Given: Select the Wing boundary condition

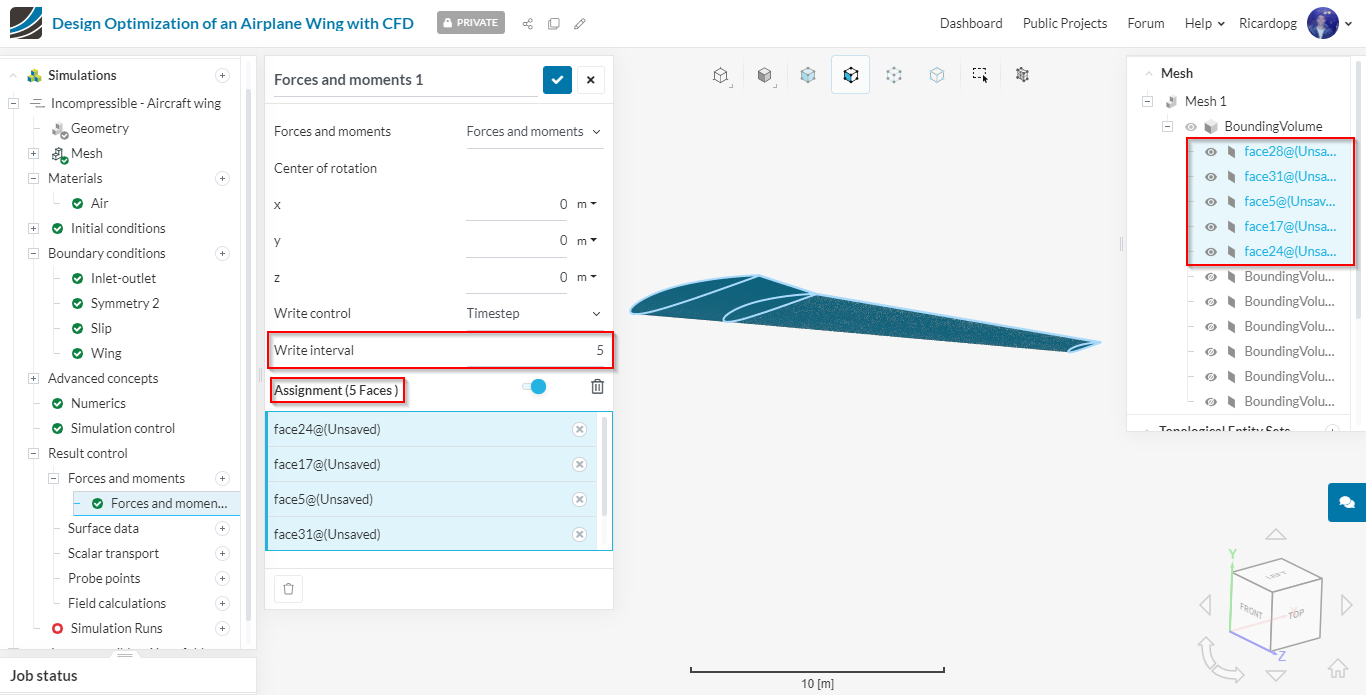Looking at the screenshot, I should pos(106,353).
